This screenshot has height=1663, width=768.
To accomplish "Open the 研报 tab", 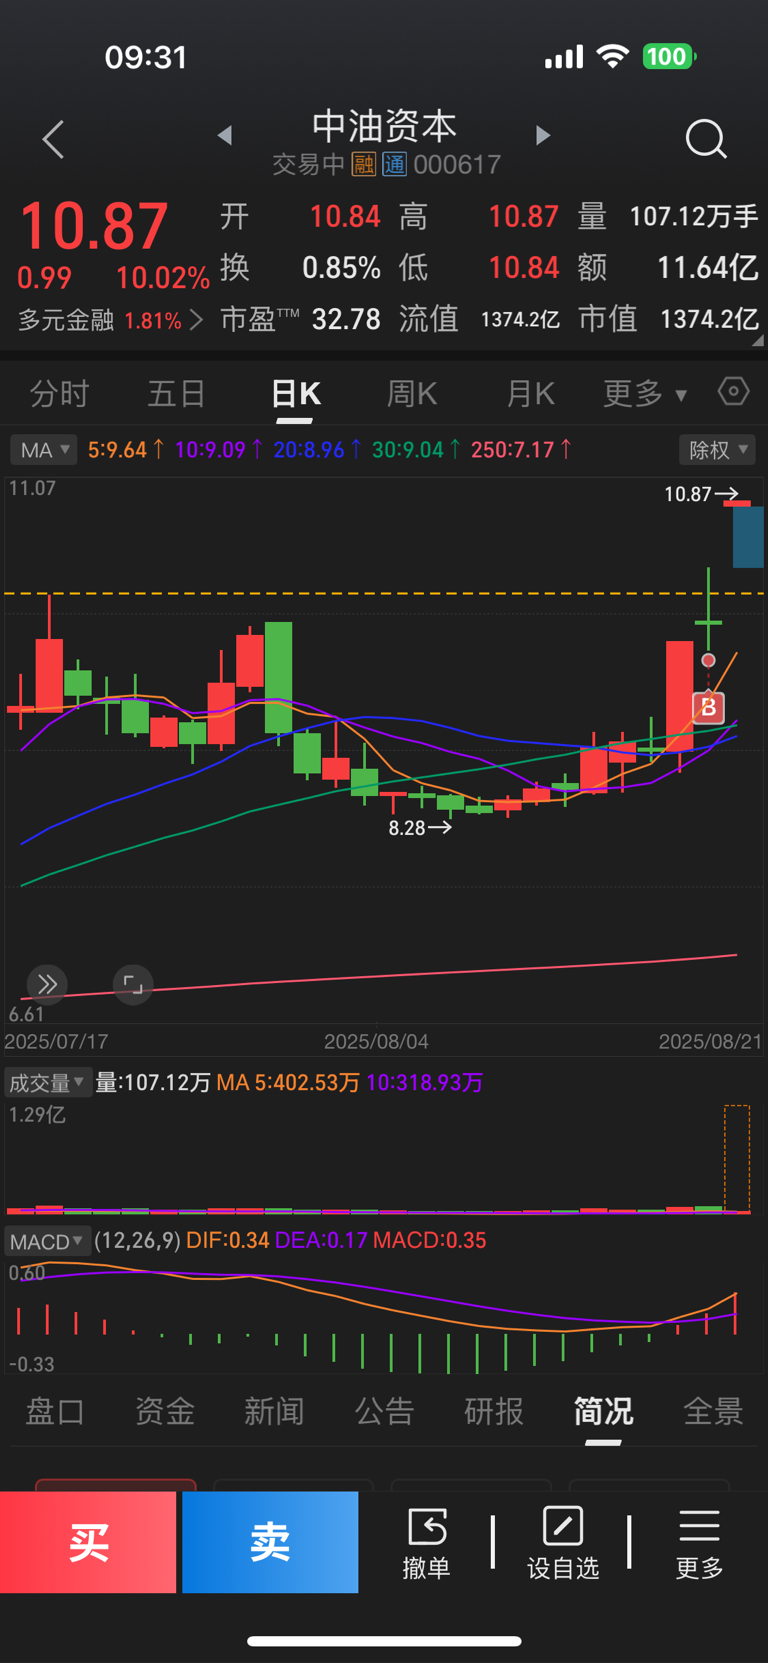I will point(494,1411).
